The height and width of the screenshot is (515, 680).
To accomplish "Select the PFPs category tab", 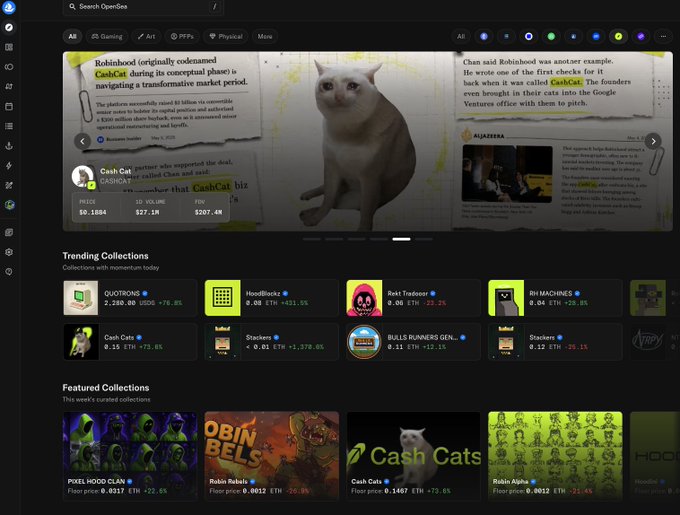I will coord(182,36).
